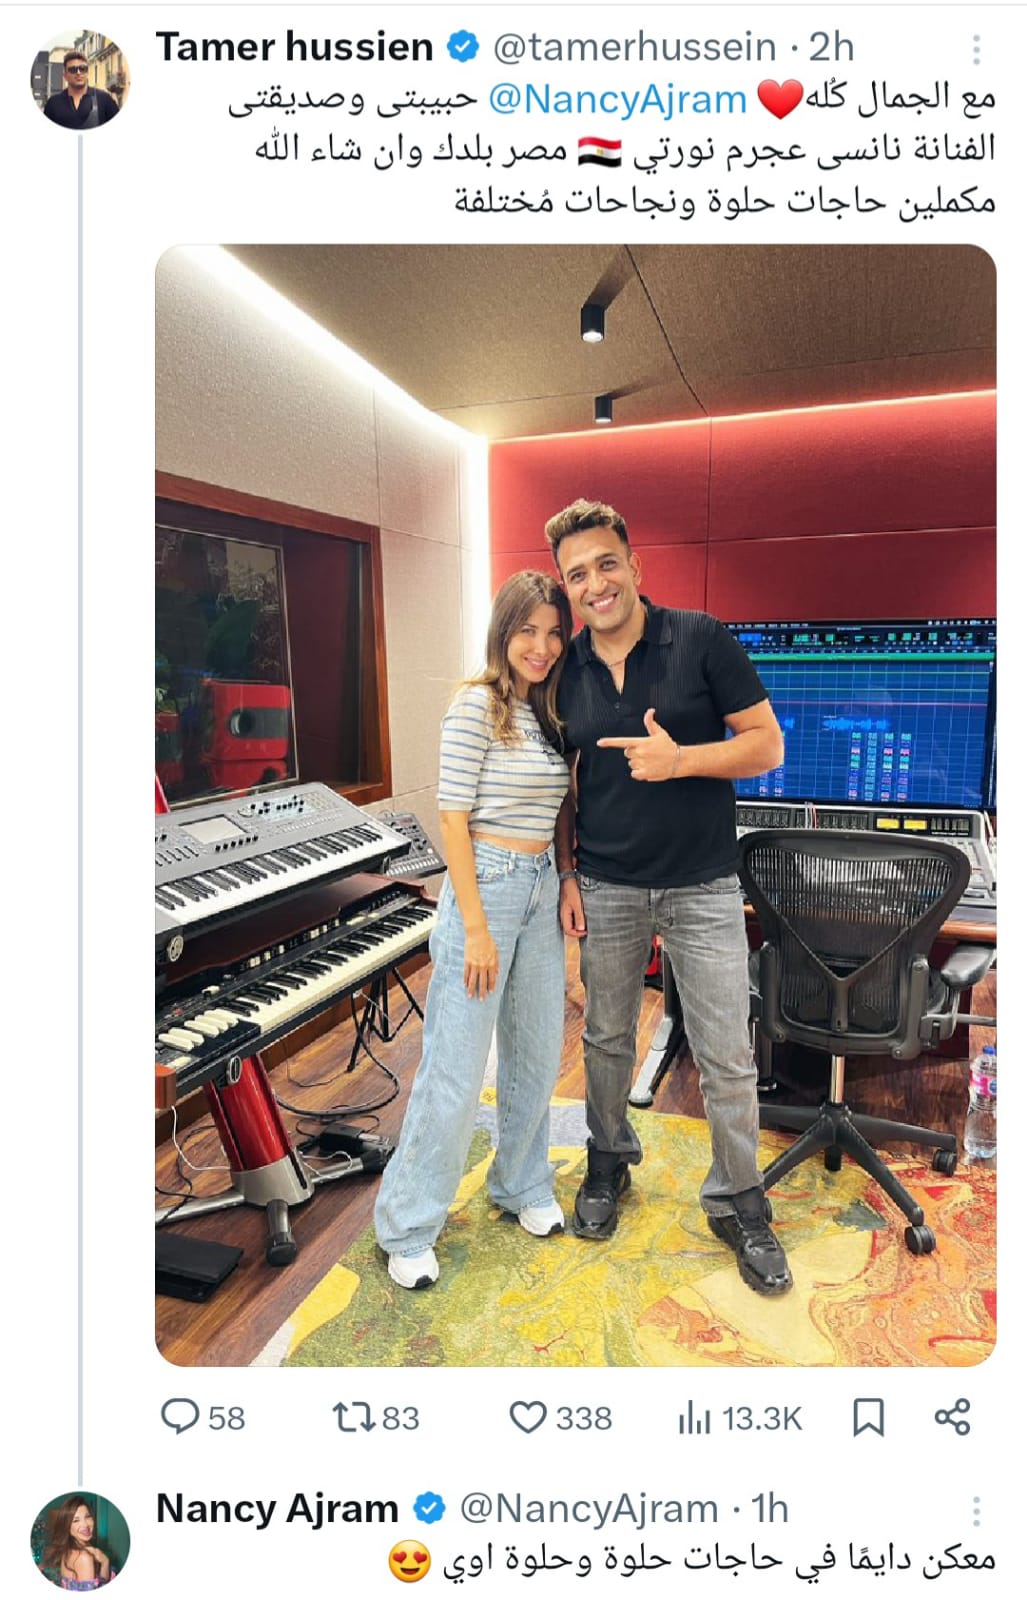1027x1600 pixels.
Task: Bookmark Tamer hussien's tweet
Action: pyautogui.click(x=868, y=1417)
